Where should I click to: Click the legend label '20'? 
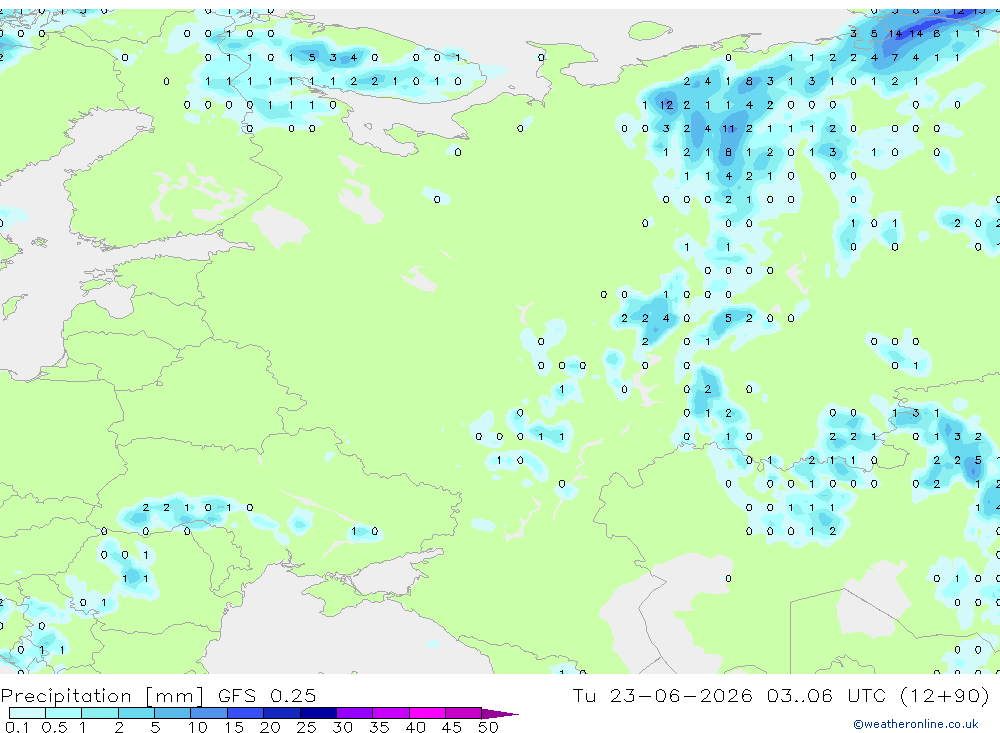tap(270, 727)
